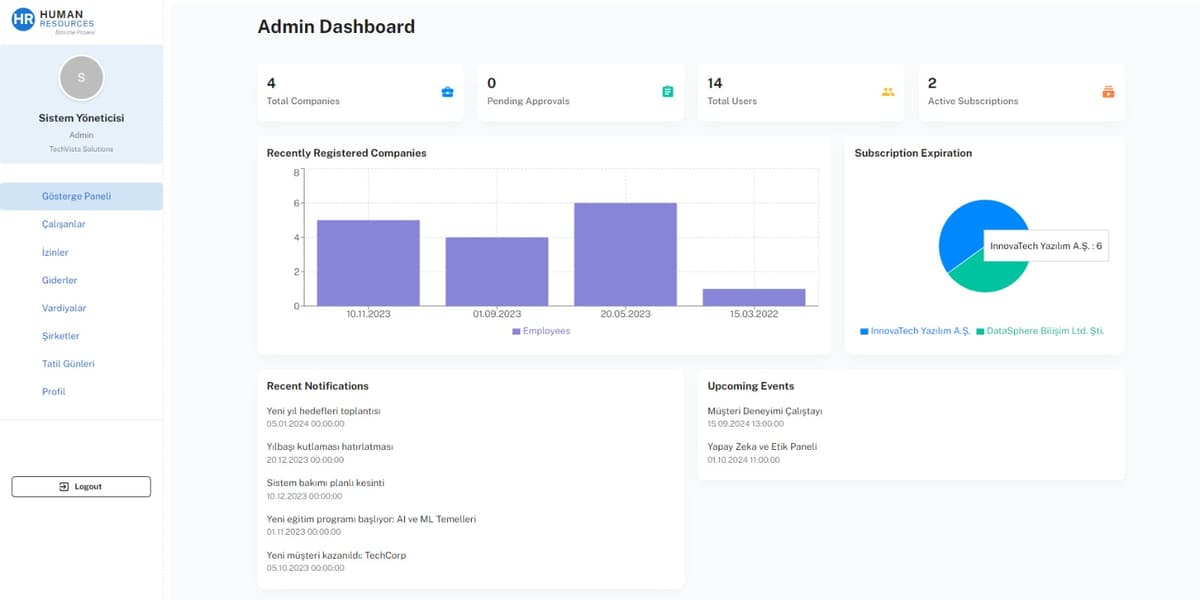This screenshot has width=1200, height=600.
Task: Toggle DataSphere Bilişim Ltd. Şti. legend entry
Action: 1040,331
